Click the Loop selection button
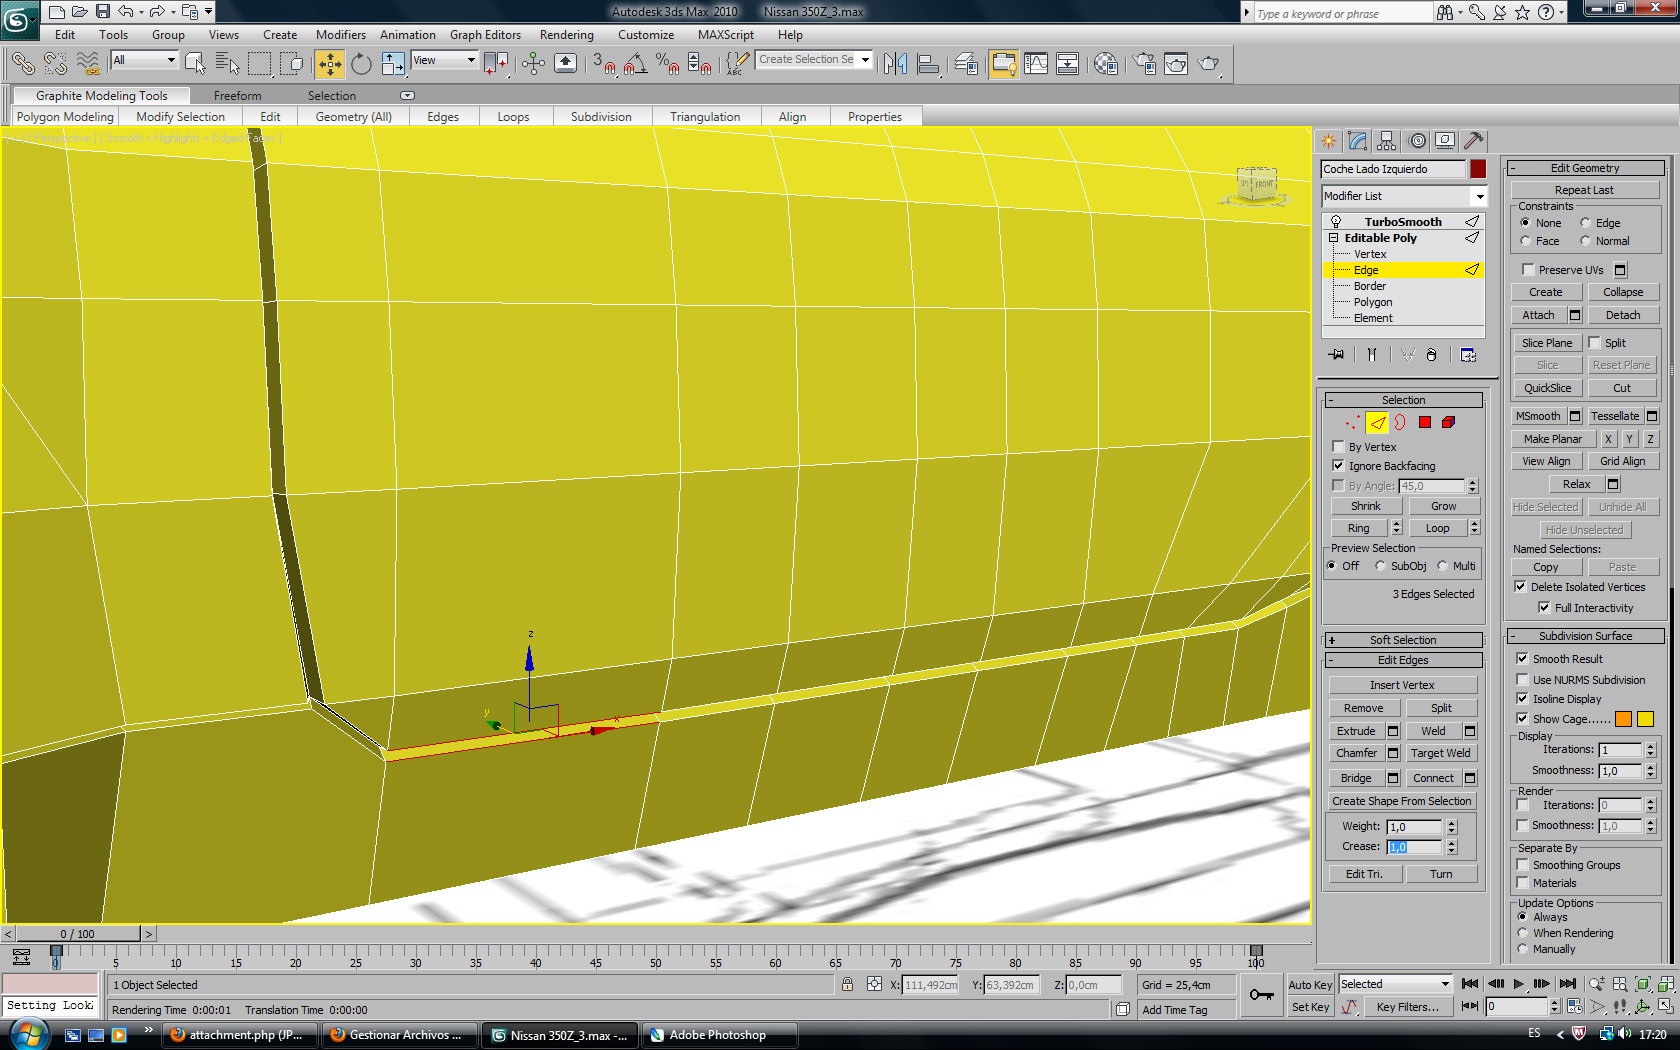Image resolution: width=1680 pixels, height=1050 pixels. coord(1437,528)
